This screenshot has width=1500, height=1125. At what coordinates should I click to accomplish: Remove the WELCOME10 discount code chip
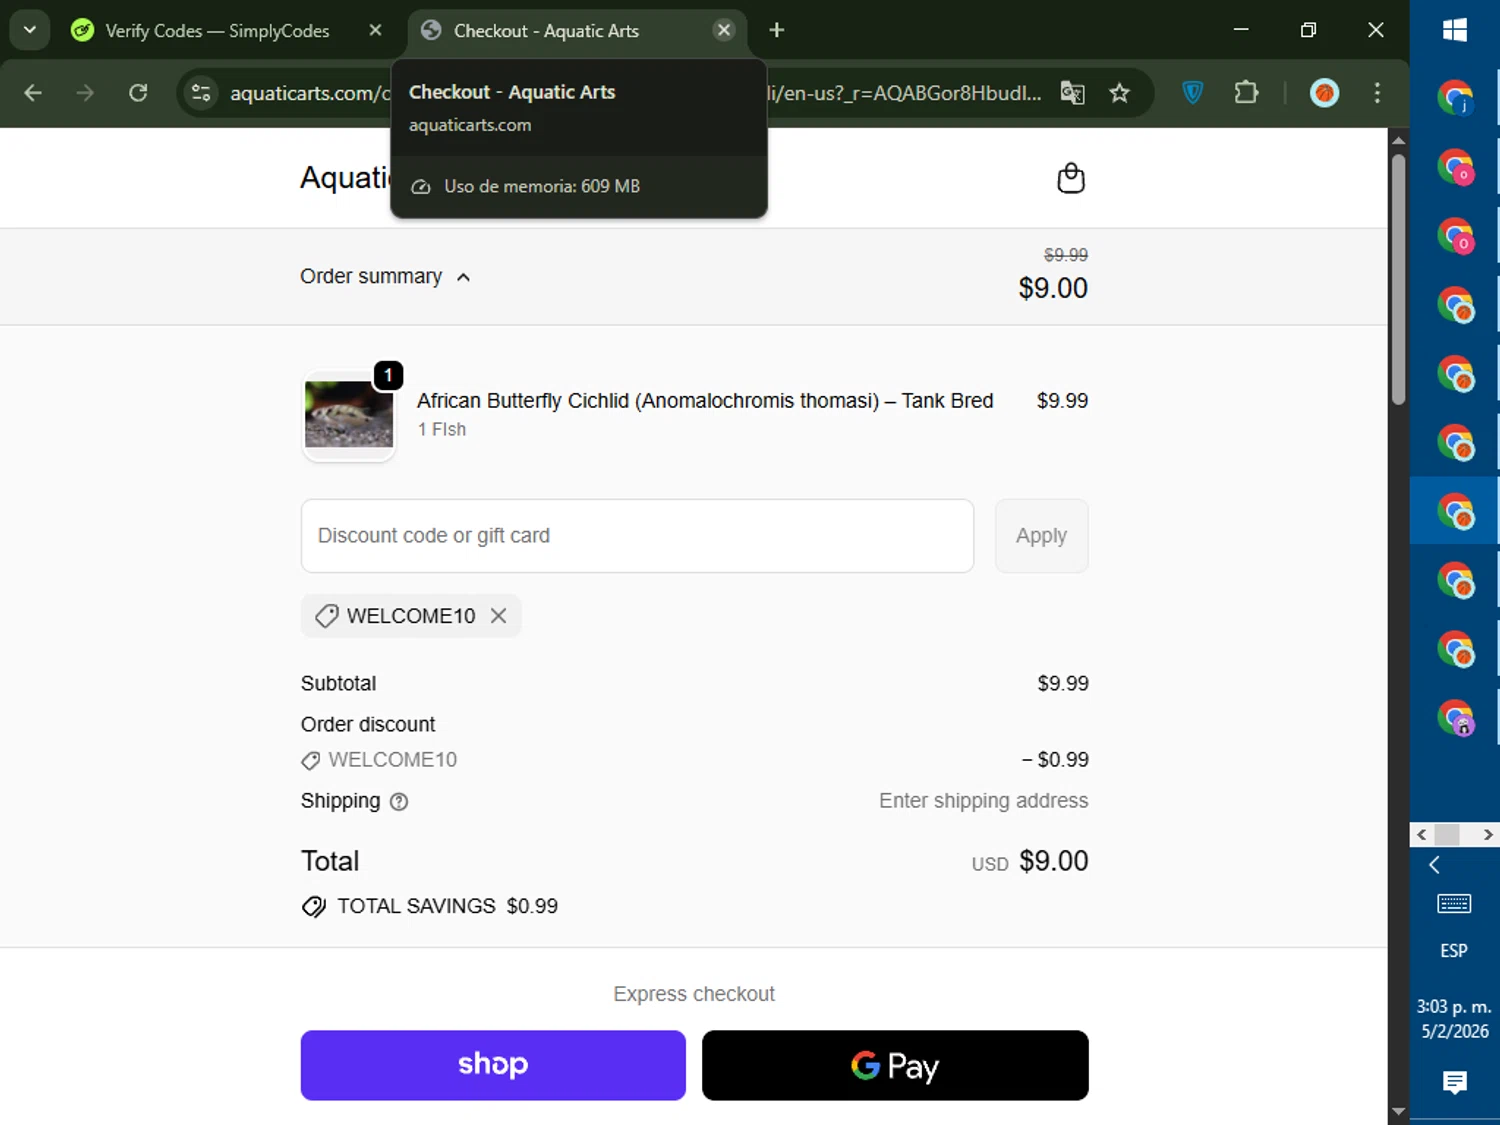[x=498, y=616]
